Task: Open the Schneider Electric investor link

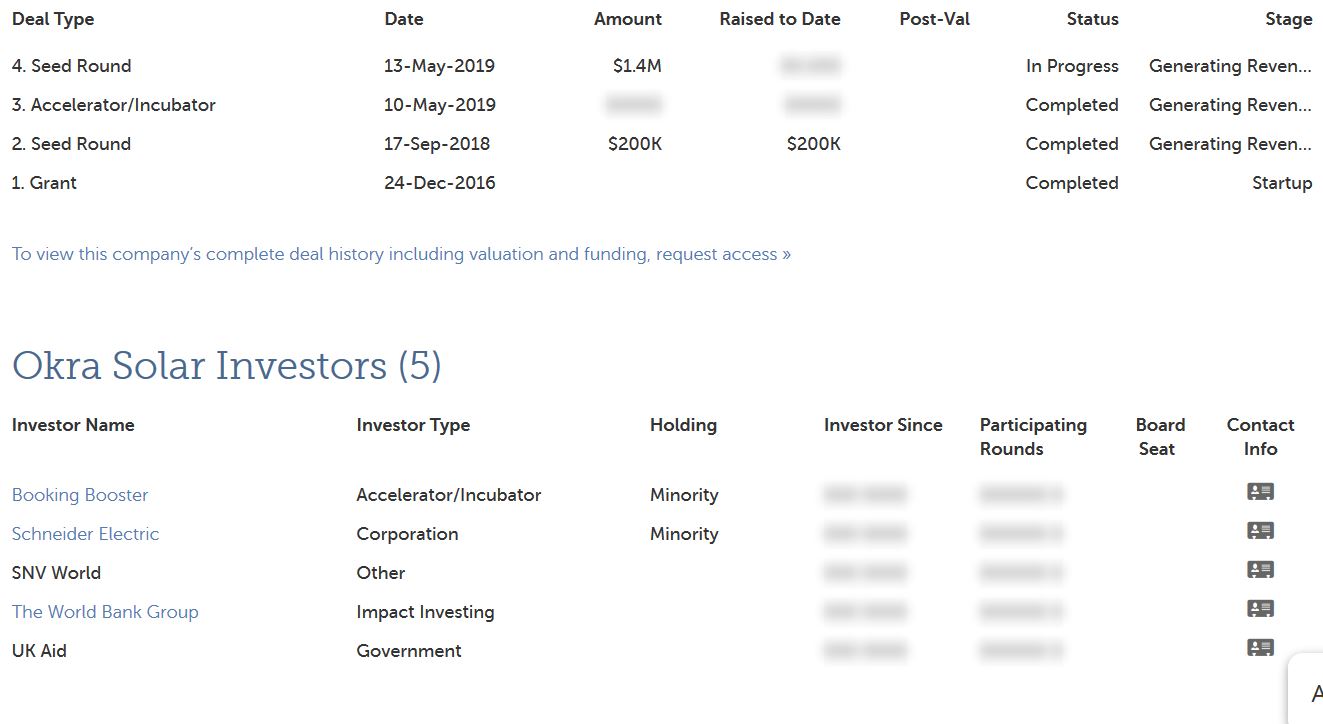Action: [x=85, y=534]
